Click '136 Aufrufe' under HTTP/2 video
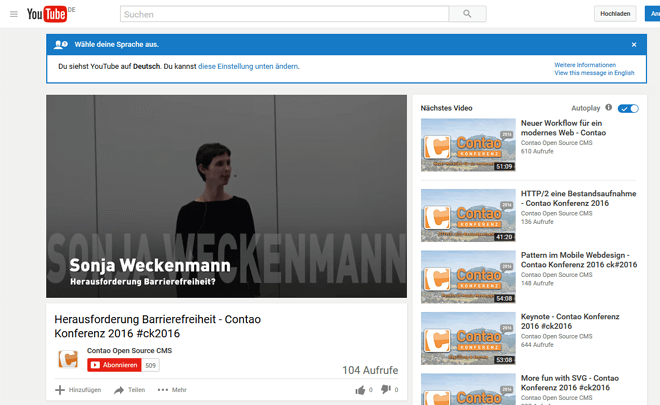660x405 pixels. (537, 221)
